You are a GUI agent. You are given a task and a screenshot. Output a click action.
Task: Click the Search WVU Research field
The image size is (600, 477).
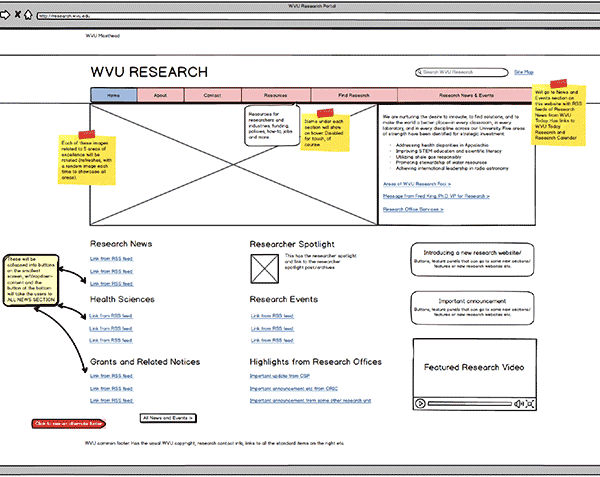click(461, 72)
